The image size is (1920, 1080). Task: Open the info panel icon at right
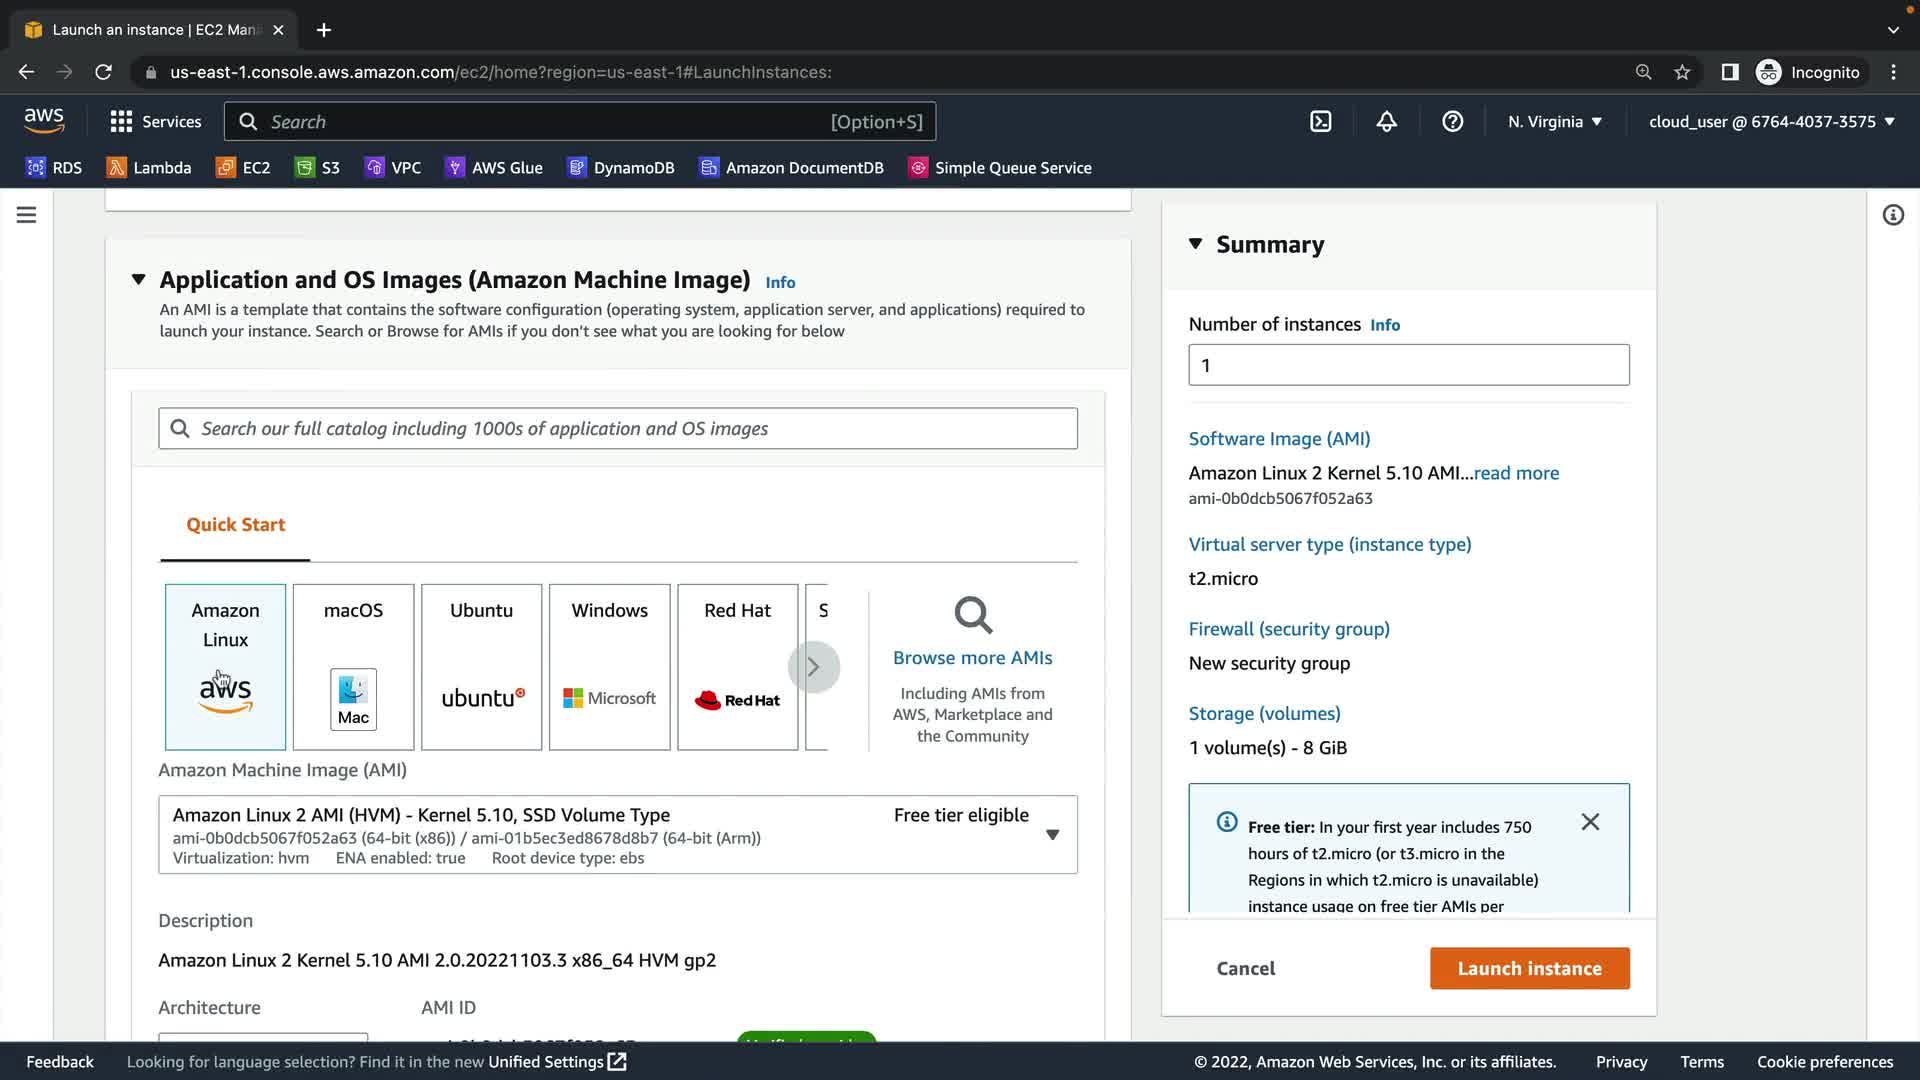pos(1892,215)
